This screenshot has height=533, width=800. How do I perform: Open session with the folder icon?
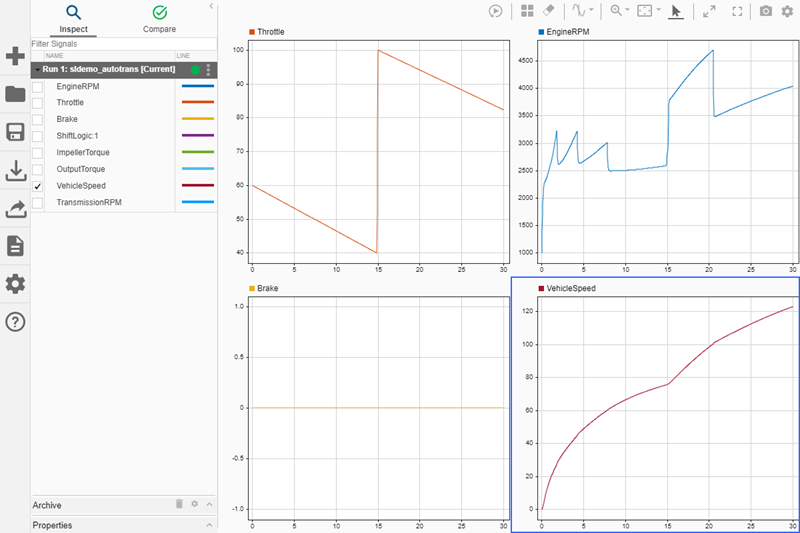point(15,94)
